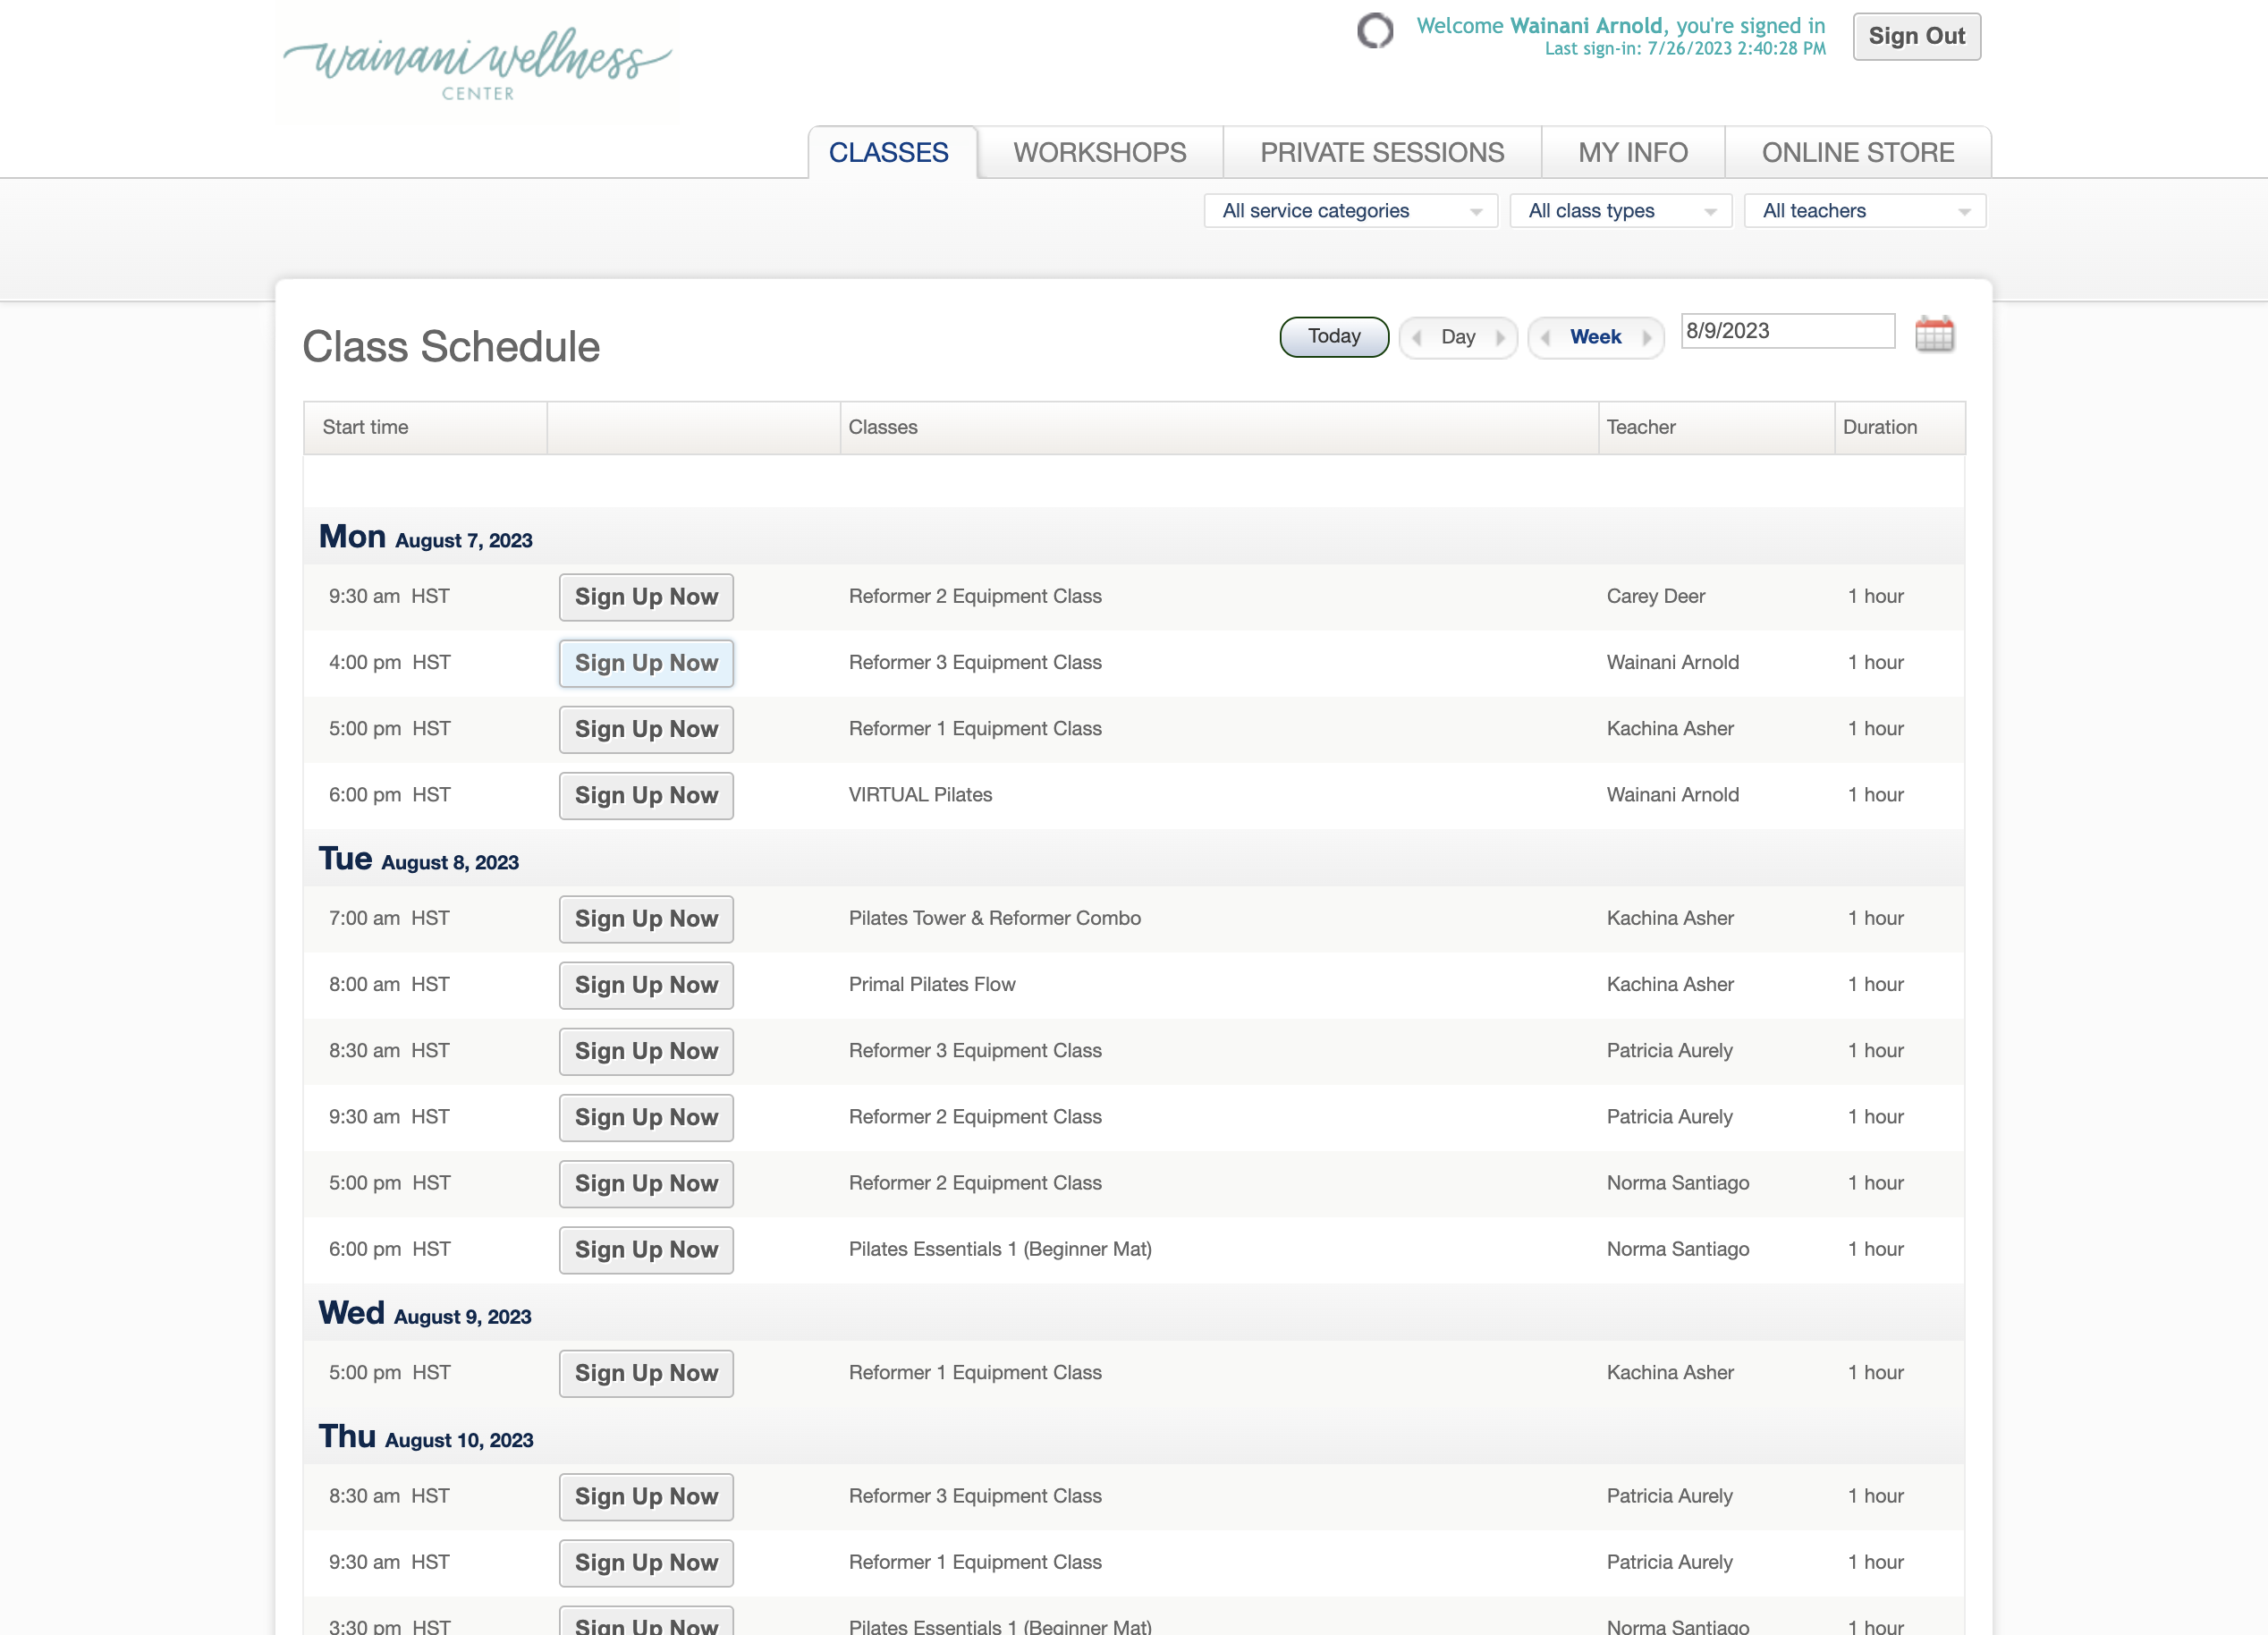
Task: Sign up for Thursday 8:30 am Reformer 3
Action: point(646,1497)
